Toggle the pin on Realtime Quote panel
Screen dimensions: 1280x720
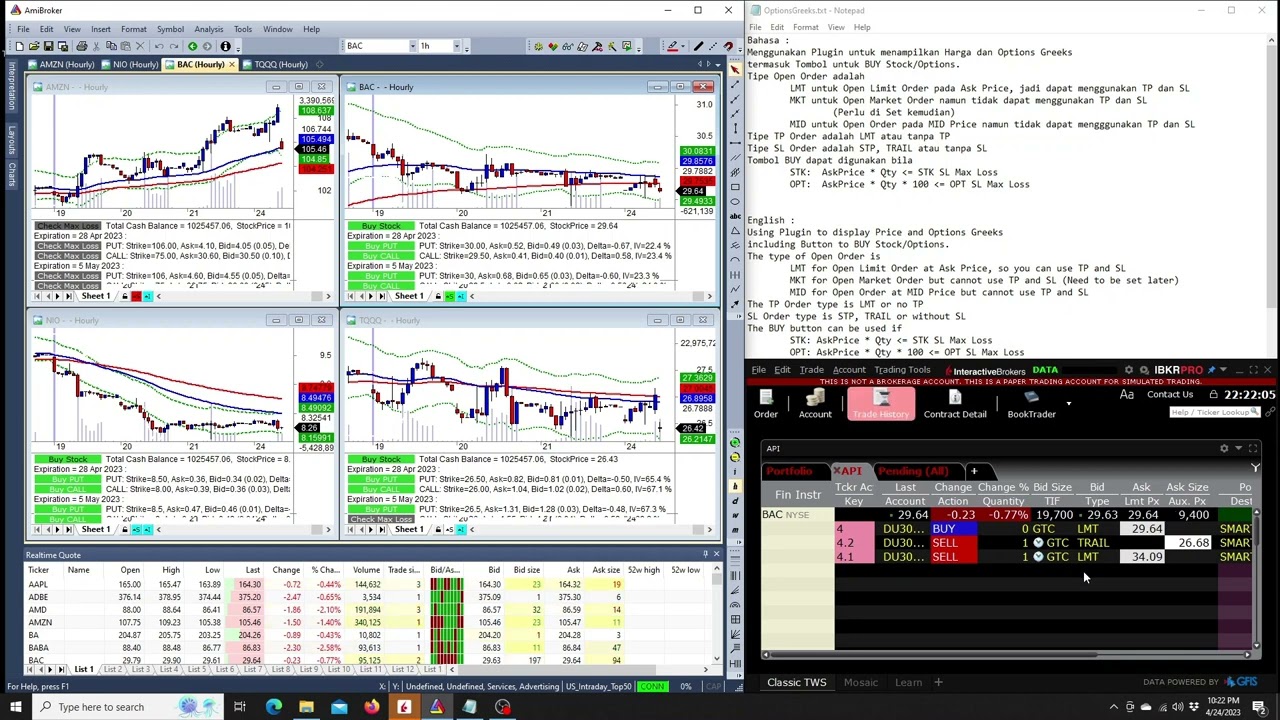pyautogui.click(x=705, y=555)
